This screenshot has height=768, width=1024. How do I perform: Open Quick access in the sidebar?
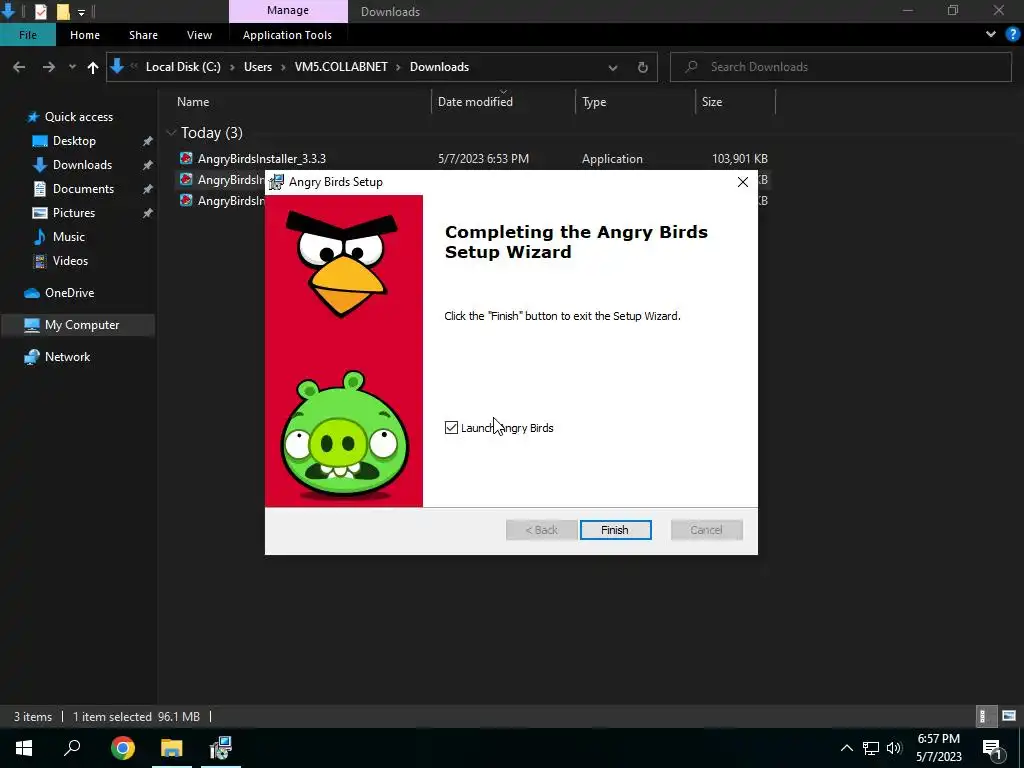point(78,117)
